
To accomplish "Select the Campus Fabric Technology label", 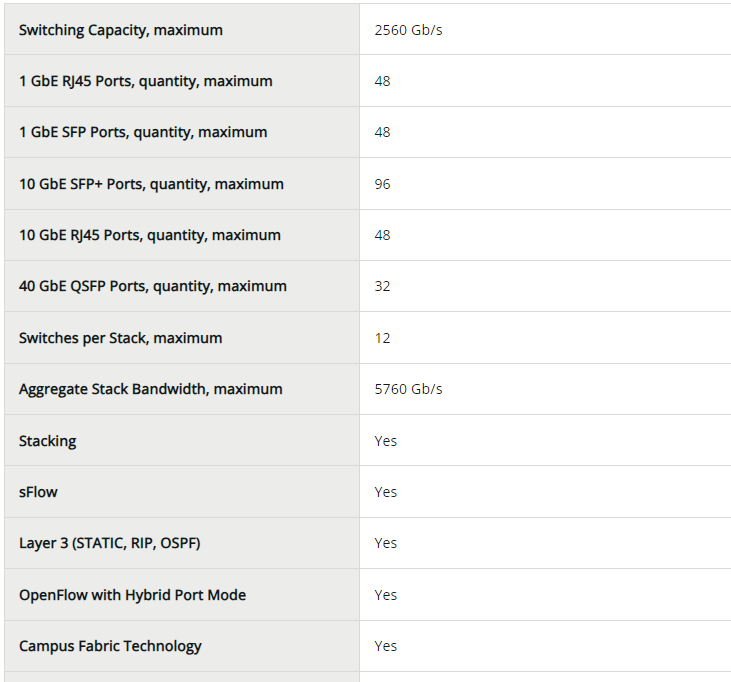I will point(110,646).
